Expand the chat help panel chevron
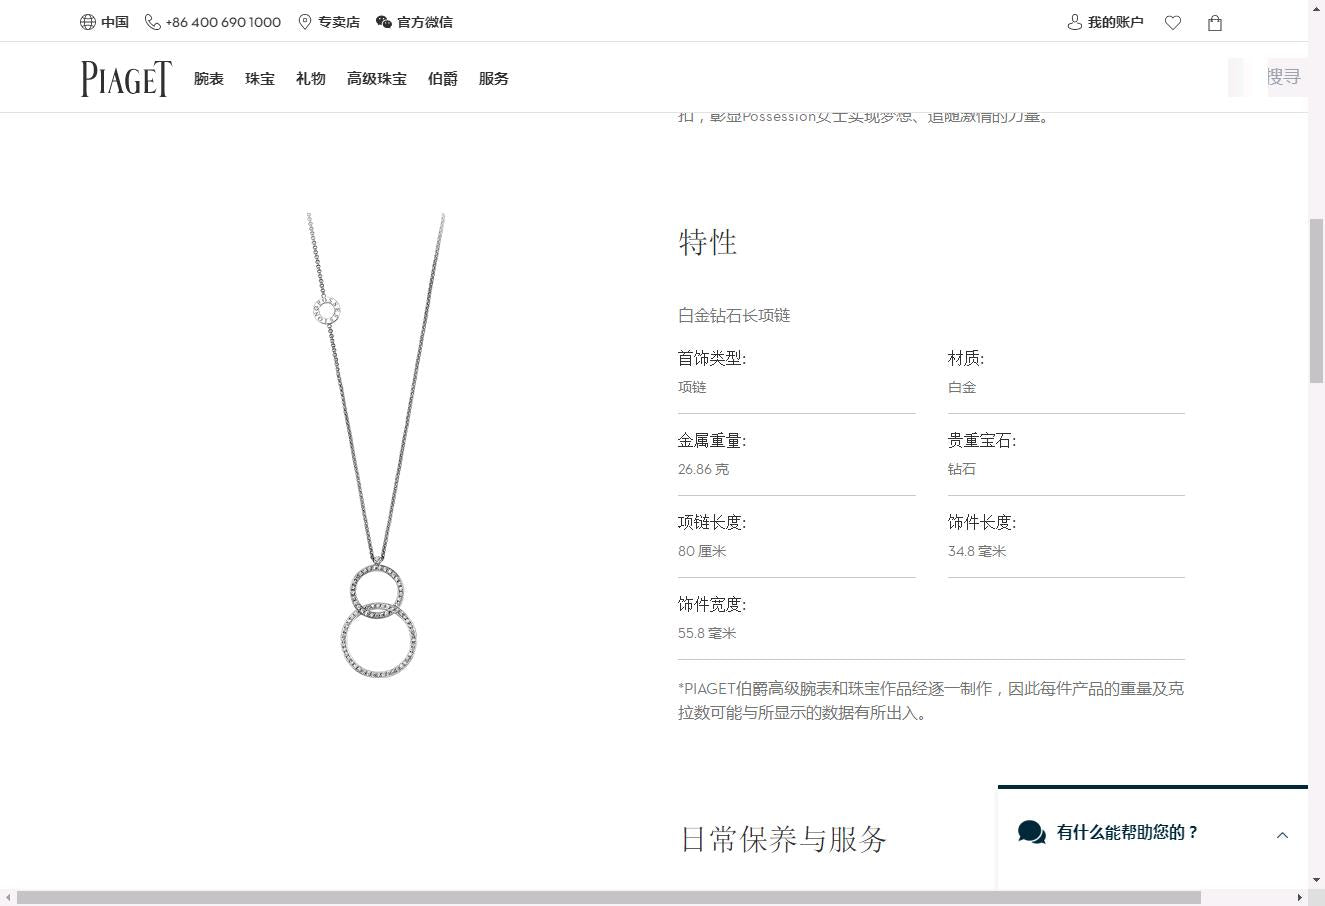The width and height of the screenshot is (1325, 906). (x=1282, y=835)
